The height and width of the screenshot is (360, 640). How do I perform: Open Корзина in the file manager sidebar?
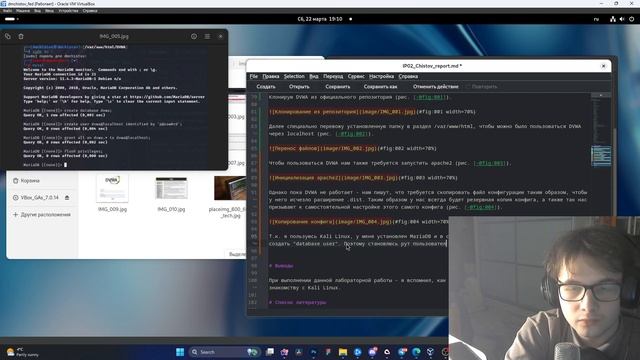30,180
